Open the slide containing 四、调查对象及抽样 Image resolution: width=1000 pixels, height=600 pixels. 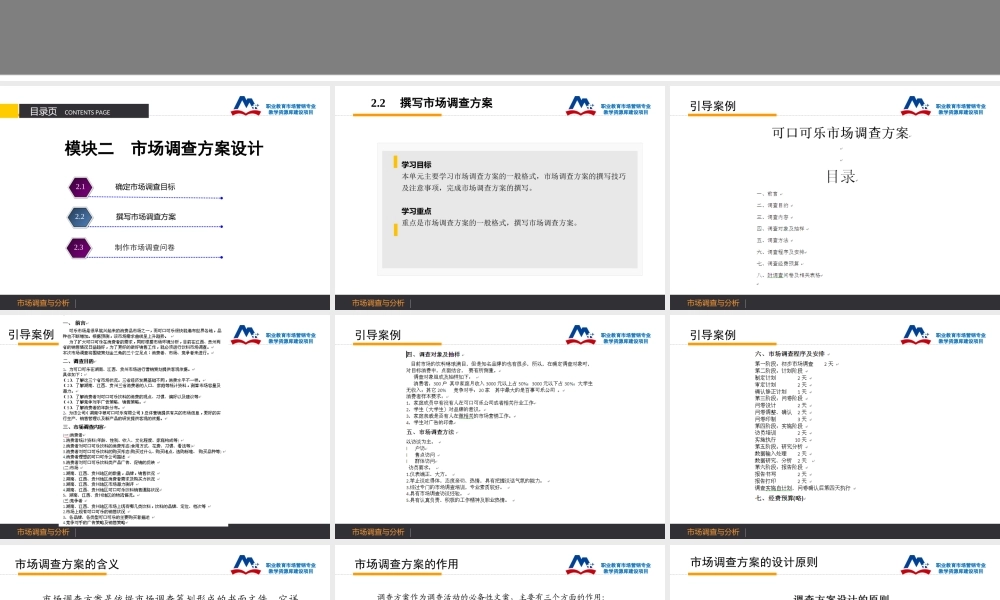pos(499,430)
